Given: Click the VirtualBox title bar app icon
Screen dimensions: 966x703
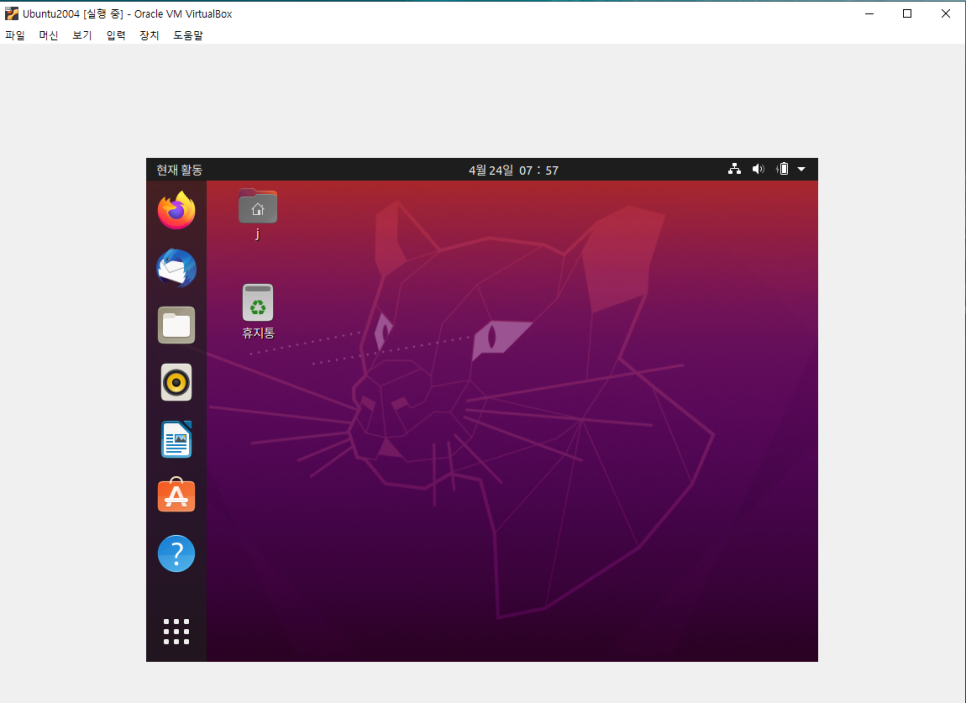Looking at the screenshot, I should click(12, 14).
